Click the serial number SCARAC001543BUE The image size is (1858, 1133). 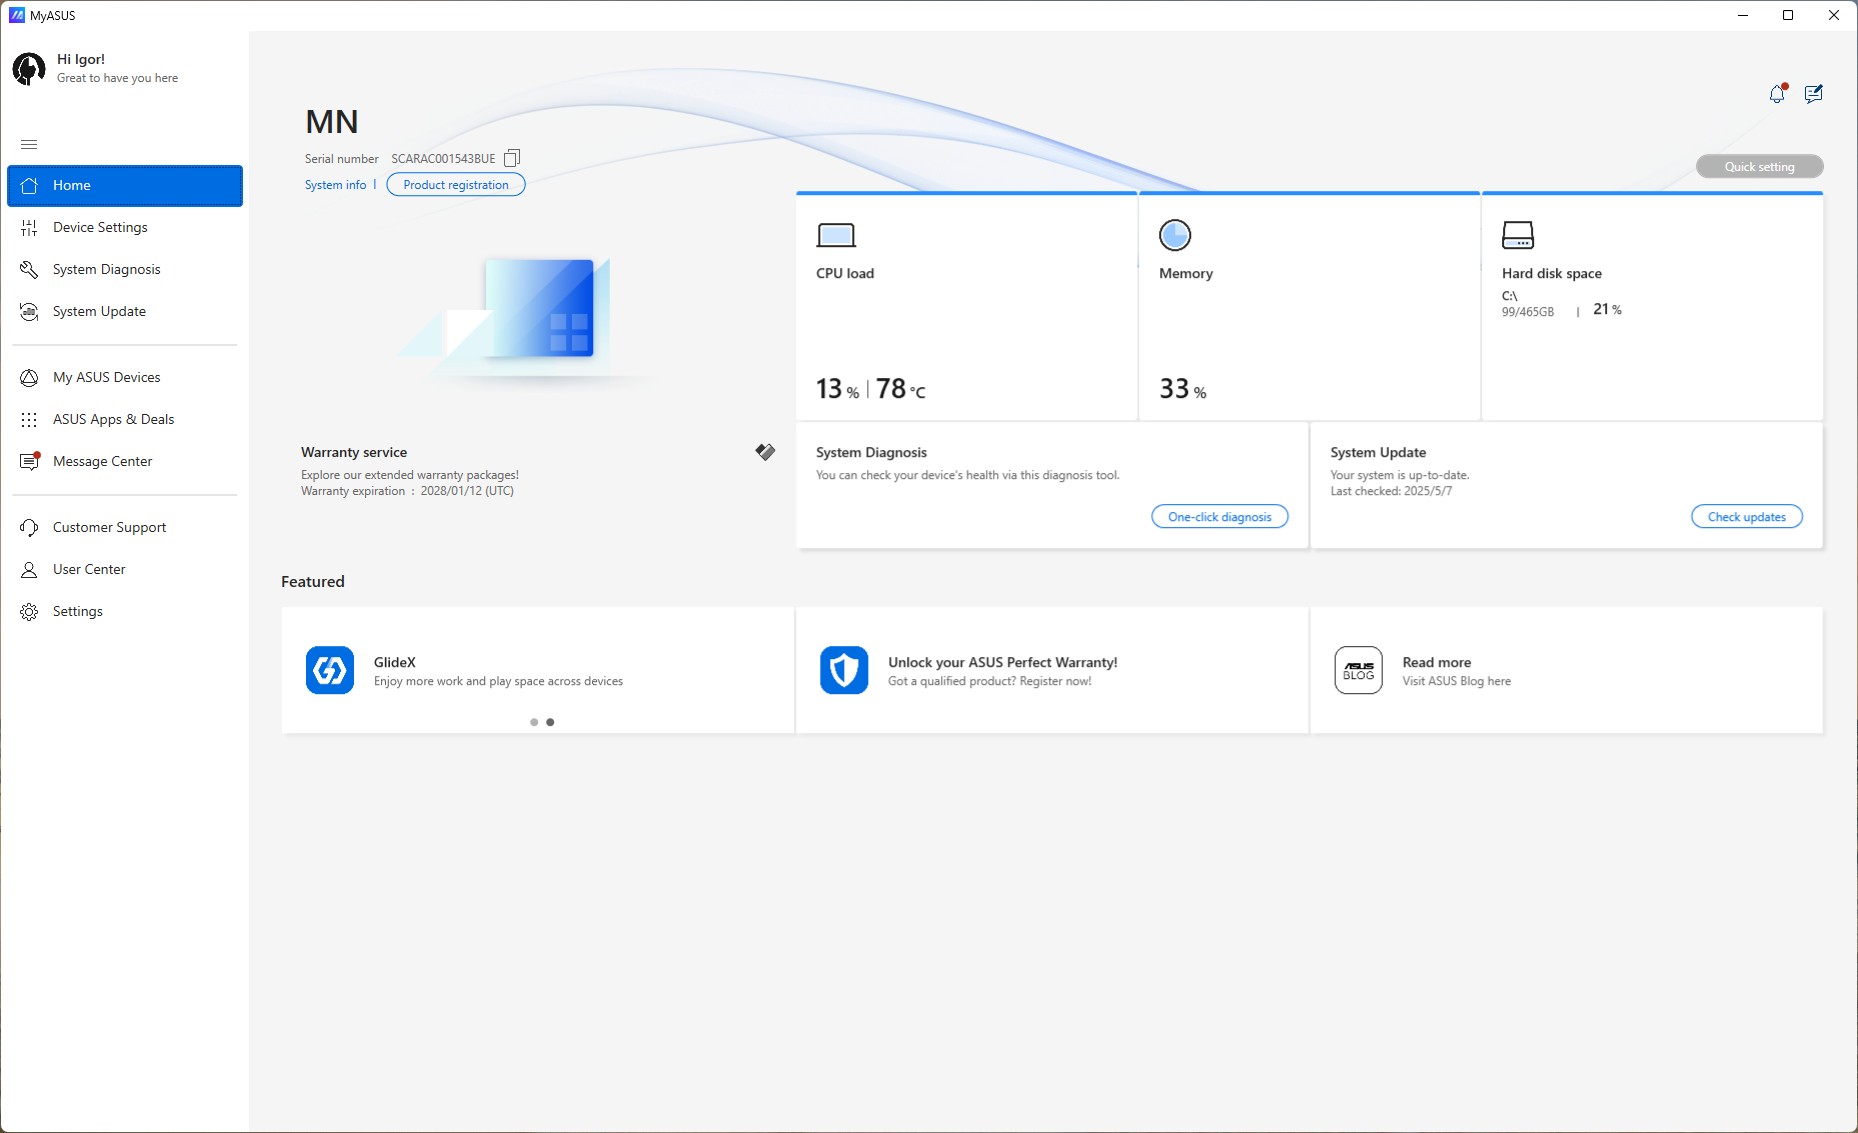click(x=443, y=159)
